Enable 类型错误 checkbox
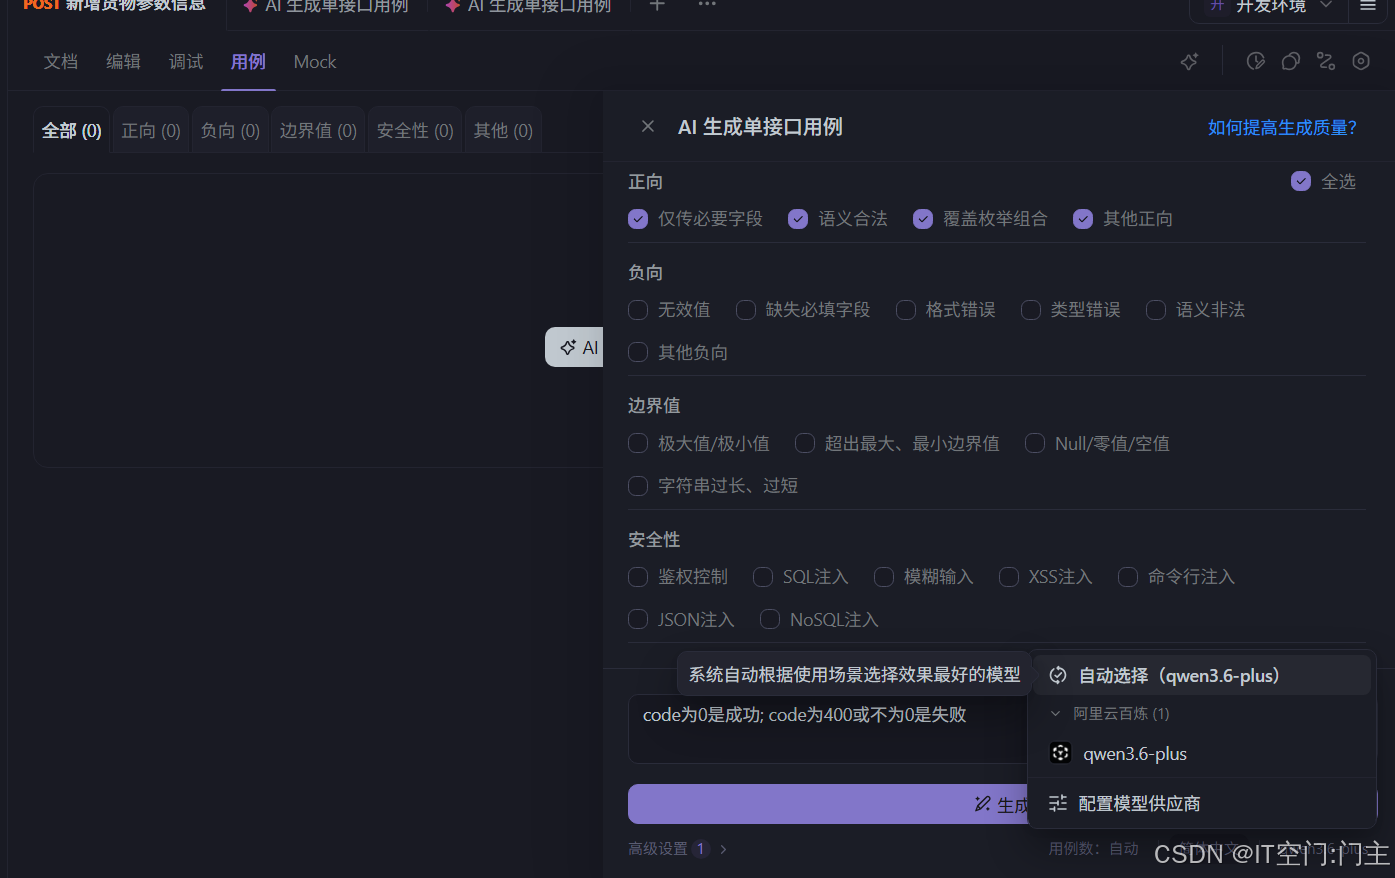The height and width of the screenshot is (878, 1395). (1031, 310)
